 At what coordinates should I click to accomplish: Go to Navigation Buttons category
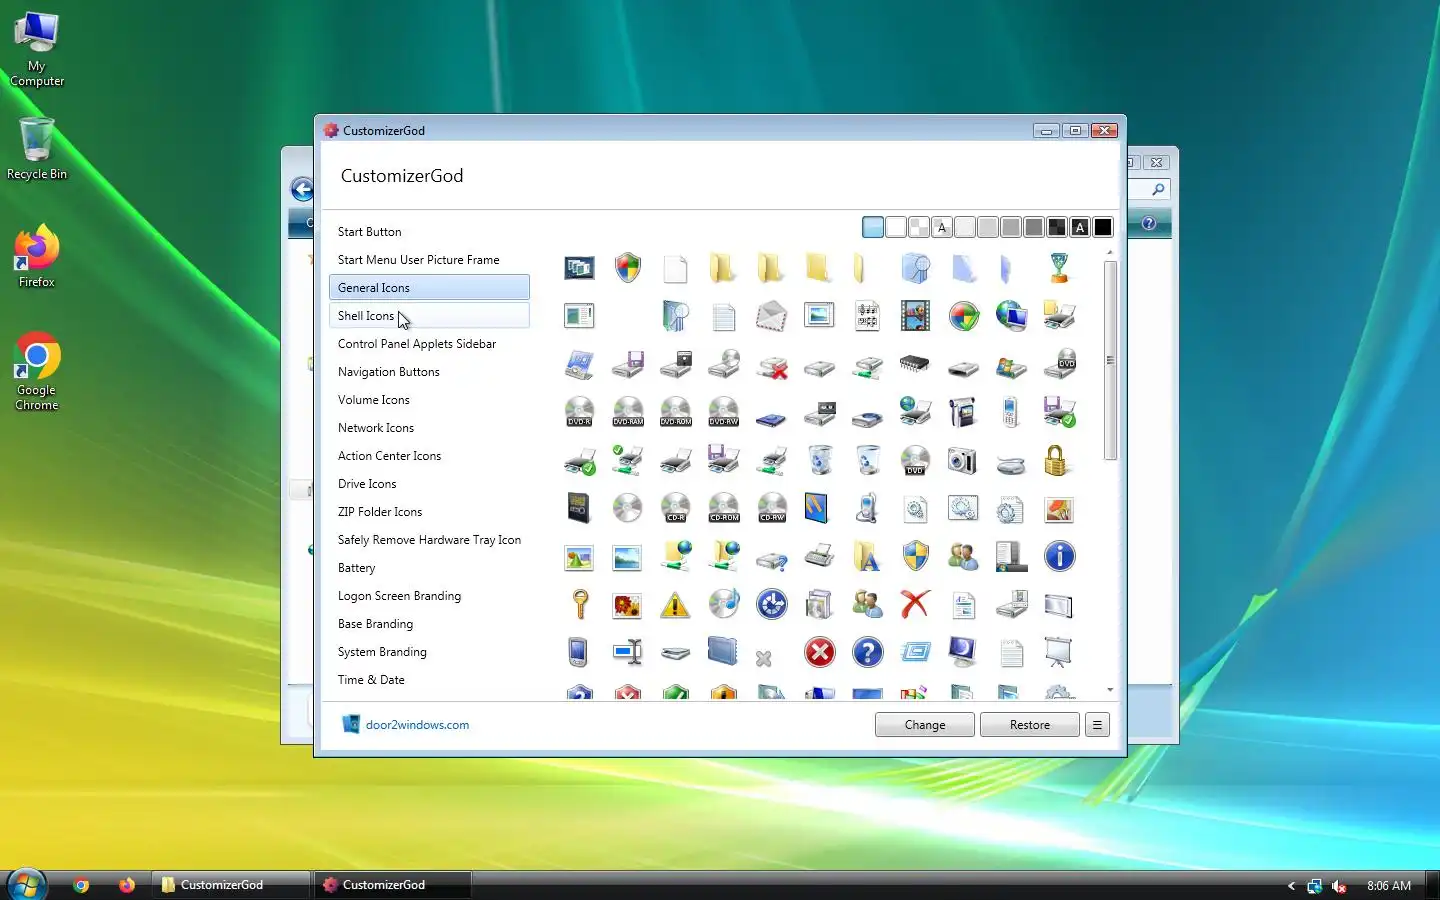pyautogui.click(x=429, y=371)
